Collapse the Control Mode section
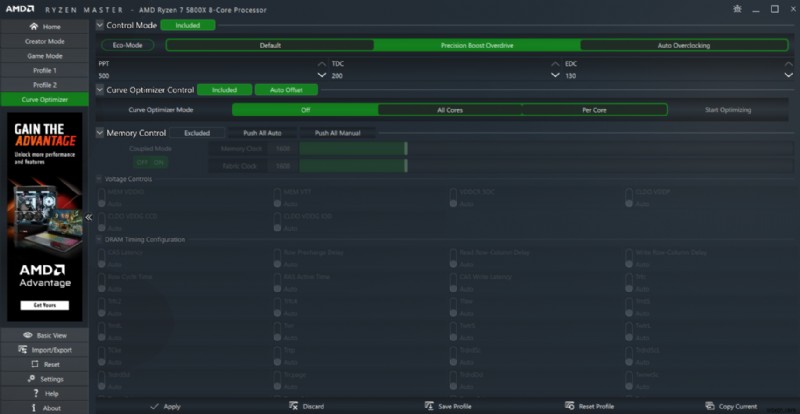Viewport: 800px width, 414px height. pyautogui.click(x=99, y=25)
